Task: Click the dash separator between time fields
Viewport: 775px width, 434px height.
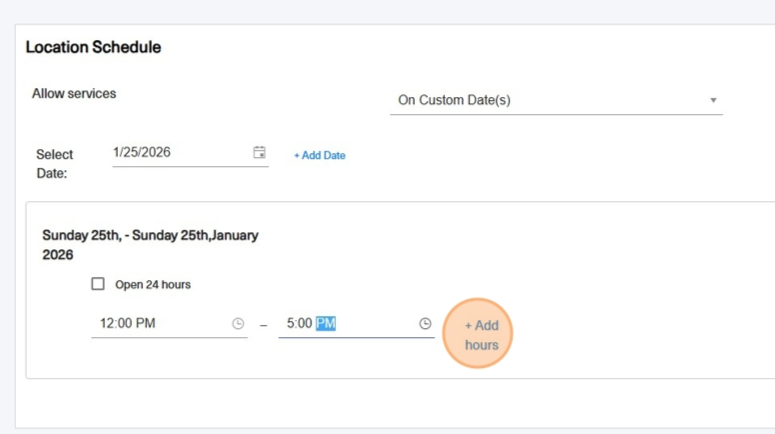Action: 263,325
